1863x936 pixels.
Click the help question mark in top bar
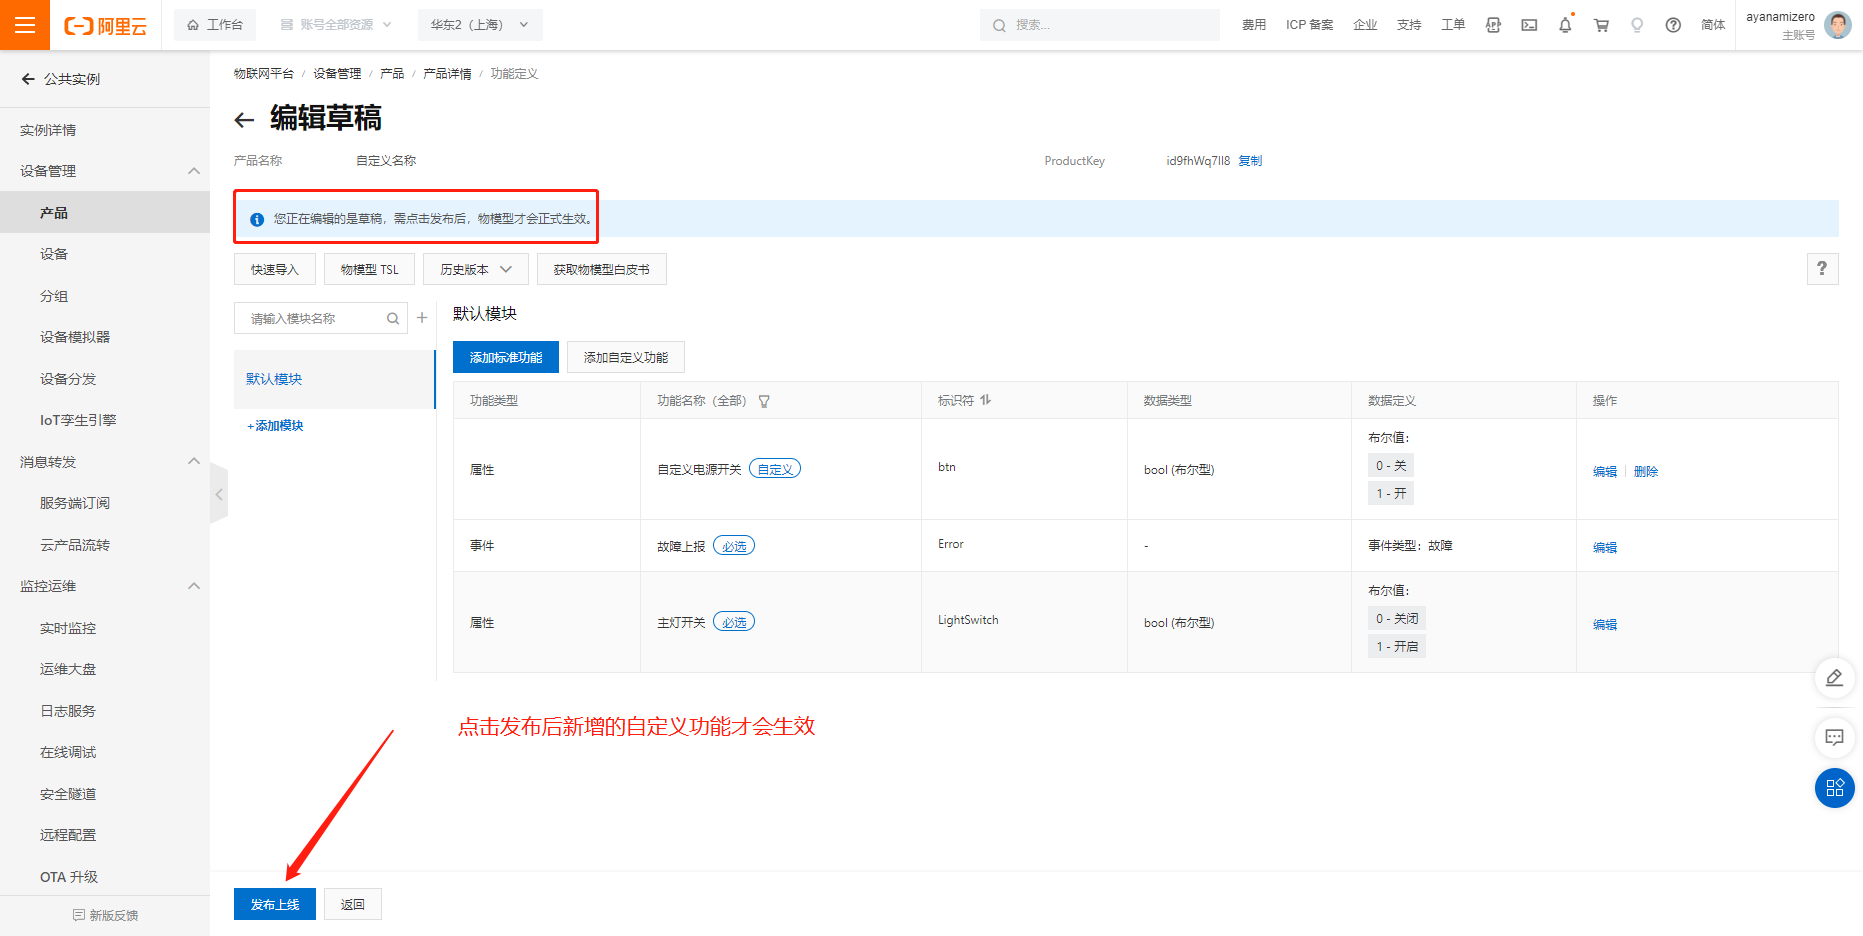[x=1673, y=25]
